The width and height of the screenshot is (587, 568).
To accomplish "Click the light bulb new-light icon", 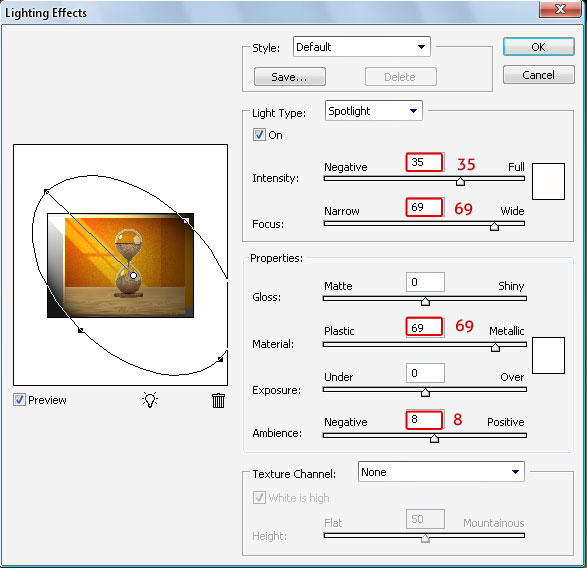I will coord(150,400).
